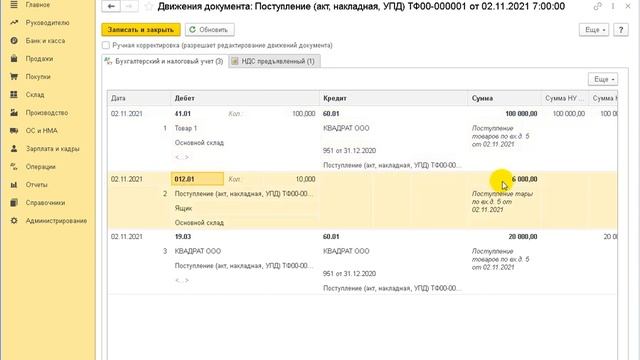The image size is (640, 360).
Task: Select the 20 000,00 sum value
Action: pos(523,237)
